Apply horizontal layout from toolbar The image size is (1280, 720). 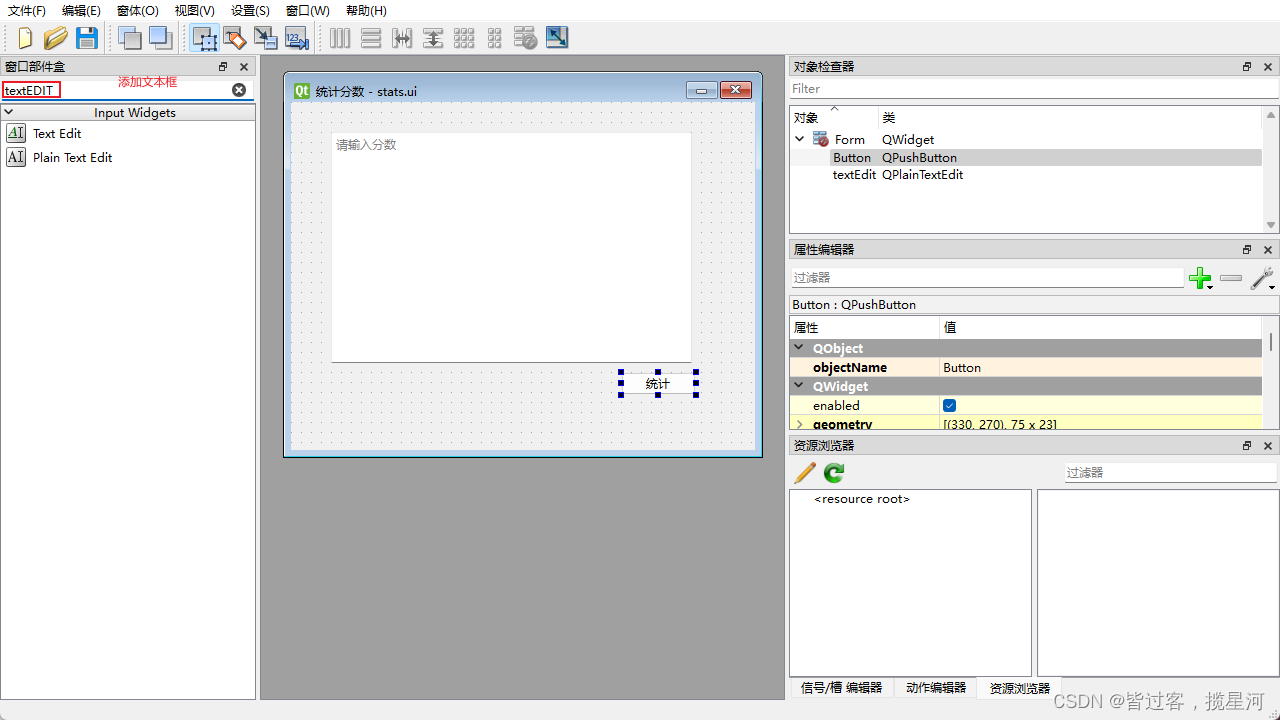click(340, 38)
